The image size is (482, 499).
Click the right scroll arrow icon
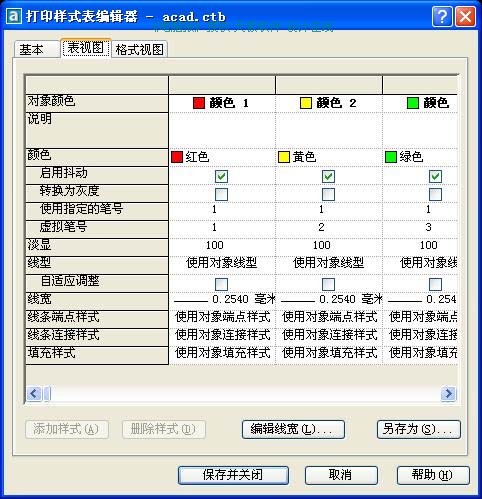pos(449,394)
